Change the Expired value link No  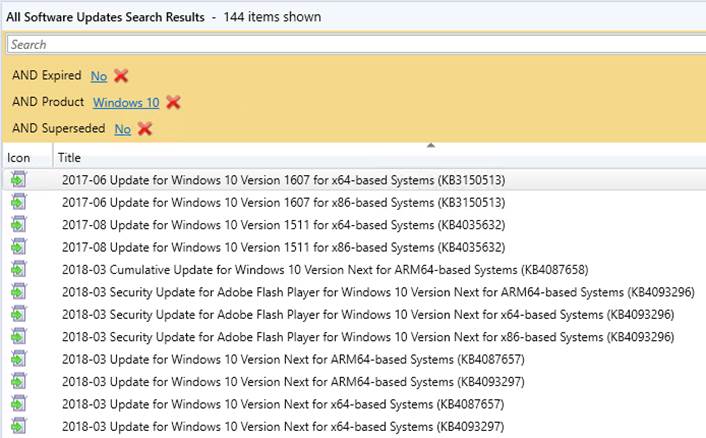(99, 76)
